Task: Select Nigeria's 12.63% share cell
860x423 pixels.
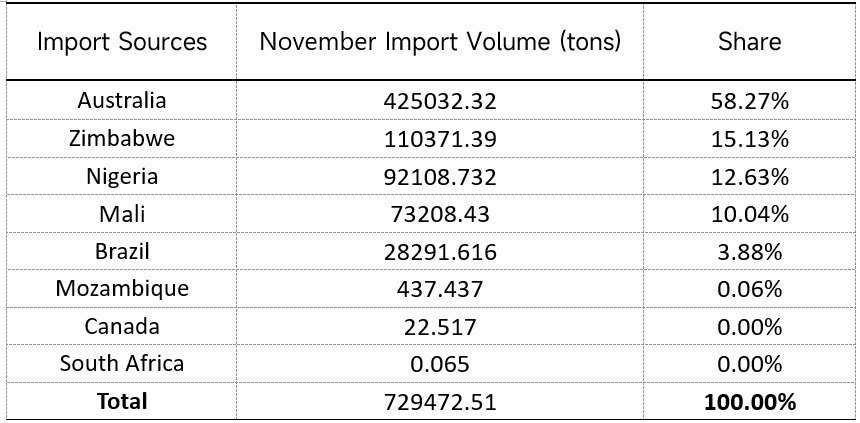Action: tap(749, 177)
